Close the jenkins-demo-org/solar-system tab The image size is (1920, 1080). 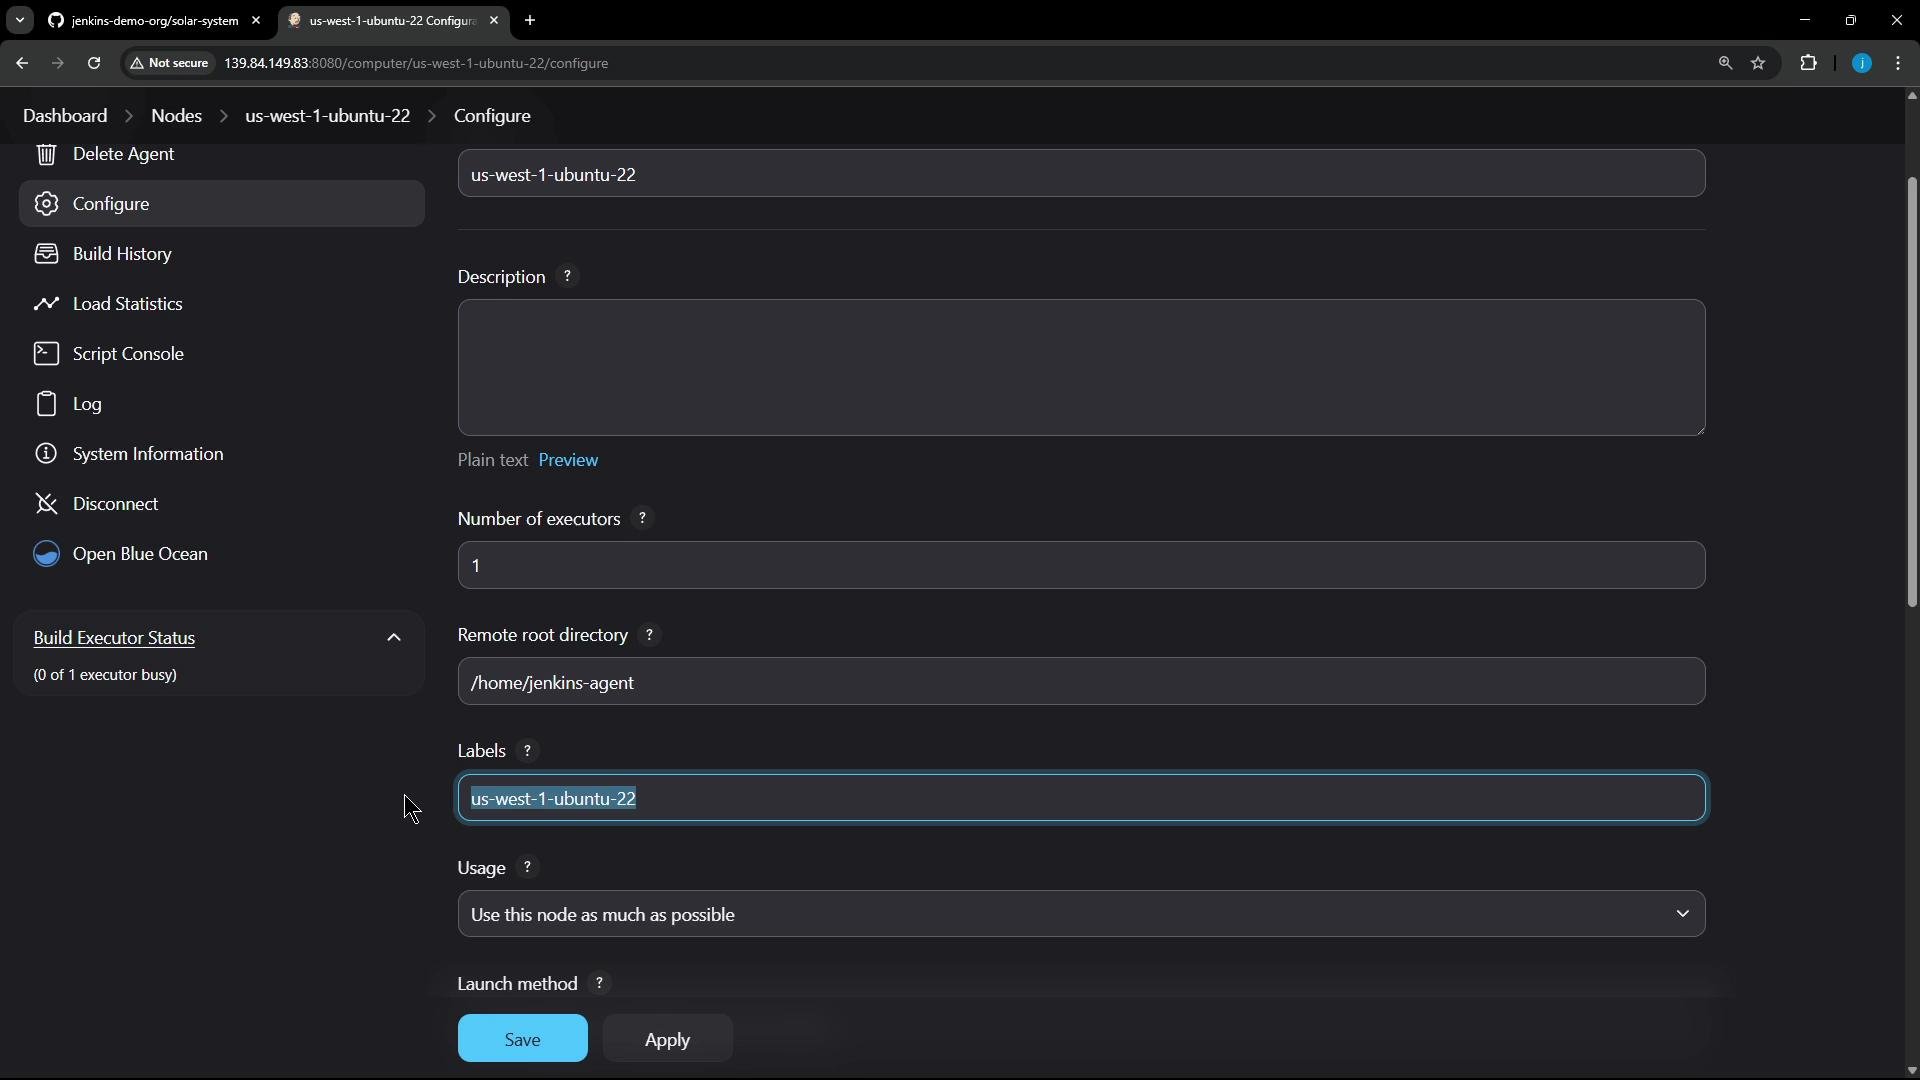(x=256, y=20)
